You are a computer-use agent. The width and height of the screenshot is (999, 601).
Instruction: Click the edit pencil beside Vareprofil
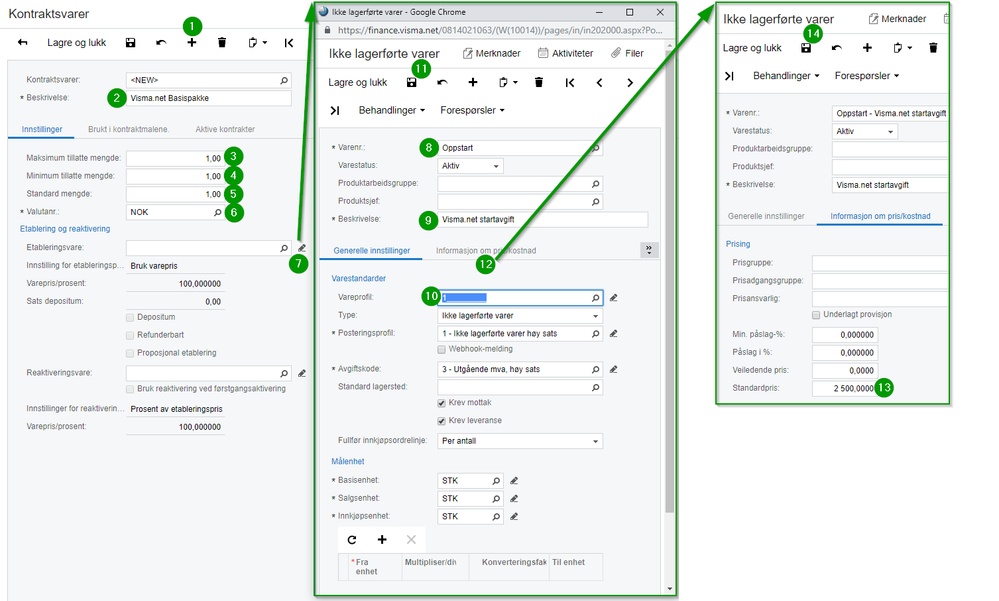pyautogui.click(x=614, y=298)
